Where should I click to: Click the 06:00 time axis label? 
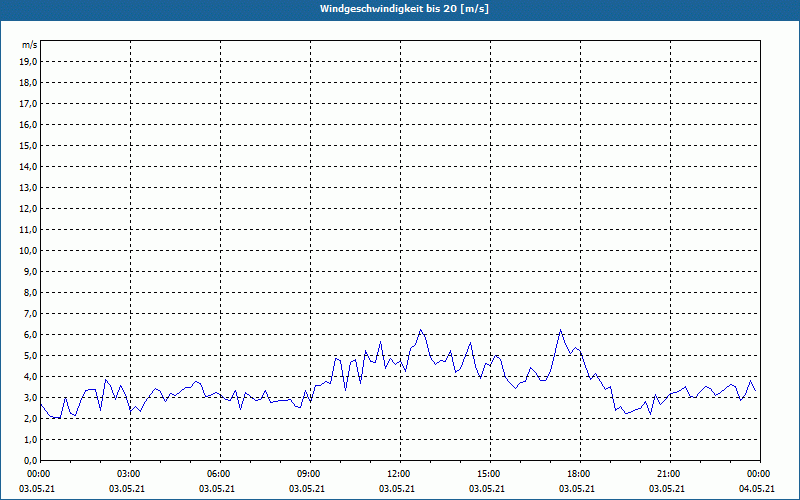coord(220,474)
